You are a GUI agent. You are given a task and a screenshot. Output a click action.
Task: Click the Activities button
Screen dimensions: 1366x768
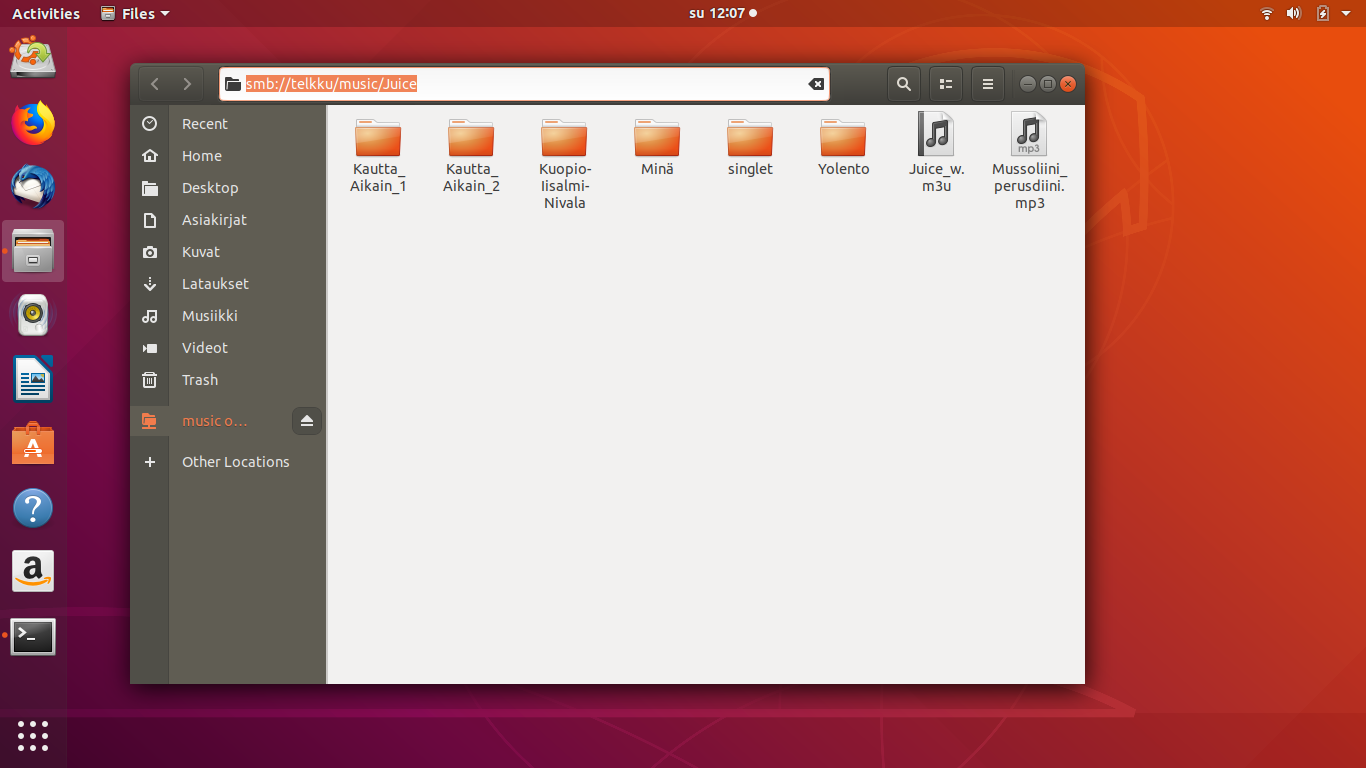[x=46, y=13]
